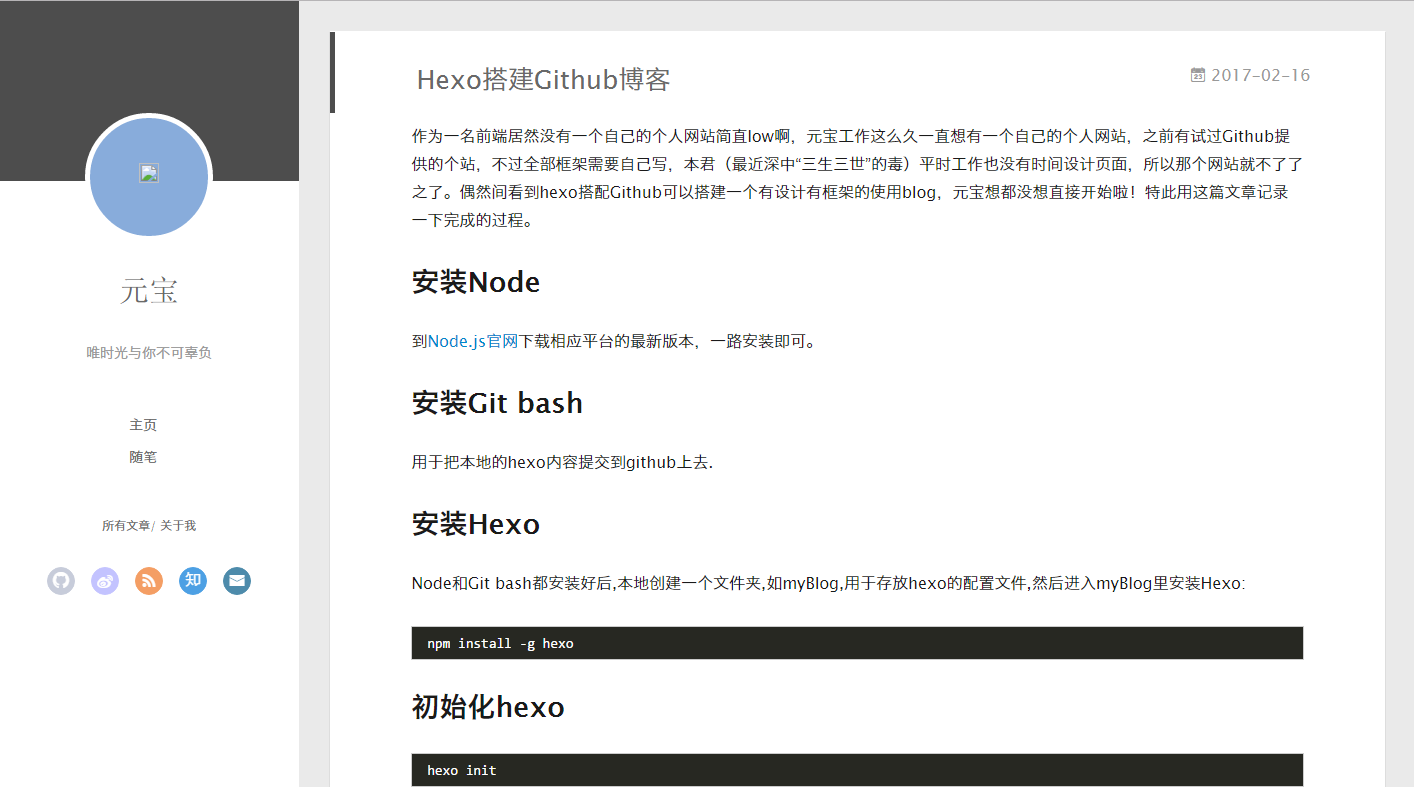Click the Zhihu 知 icon

193,581
